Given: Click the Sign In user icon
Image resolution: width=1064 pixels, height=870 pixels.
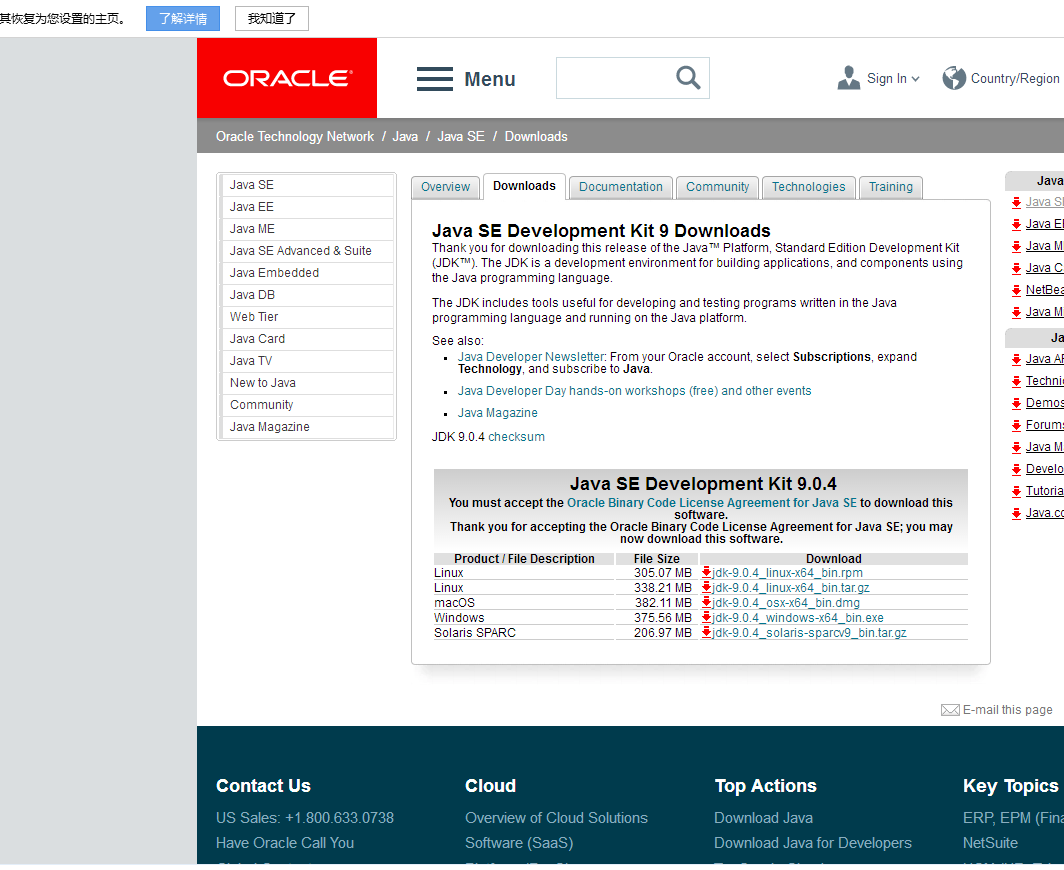Looking at the screenshot, I should (x=849, y=78).
